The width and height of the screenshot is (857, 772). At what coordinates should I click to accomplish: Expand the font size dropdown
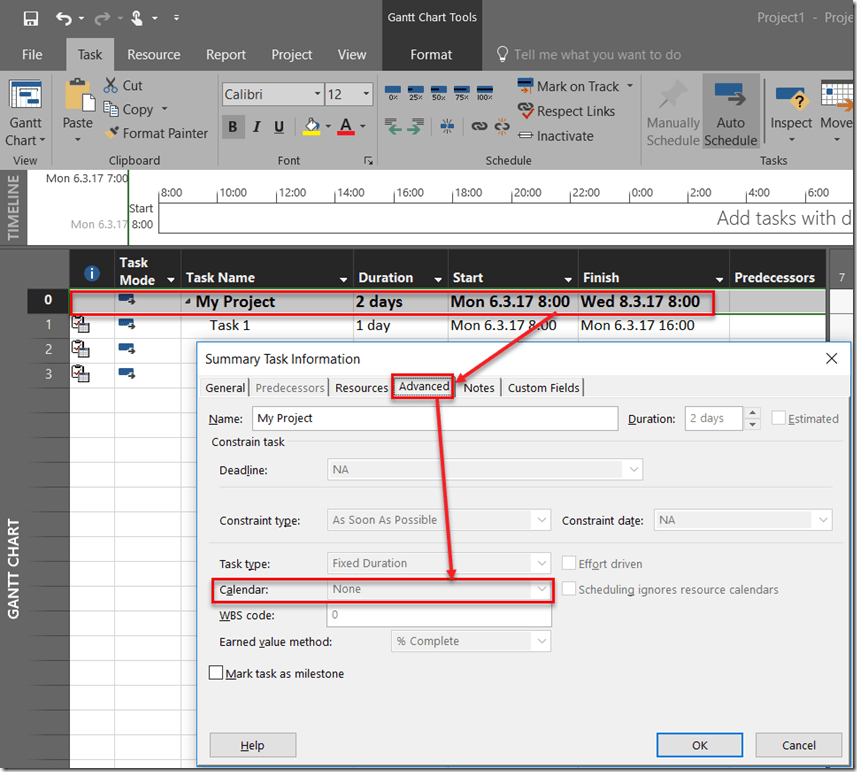click(366, 94)
